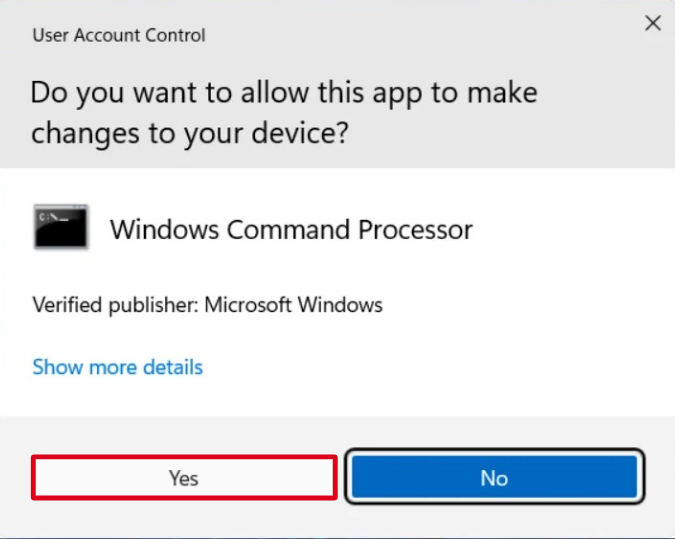
Task: Close the User Account Control dialog
Action: [653, 24]
